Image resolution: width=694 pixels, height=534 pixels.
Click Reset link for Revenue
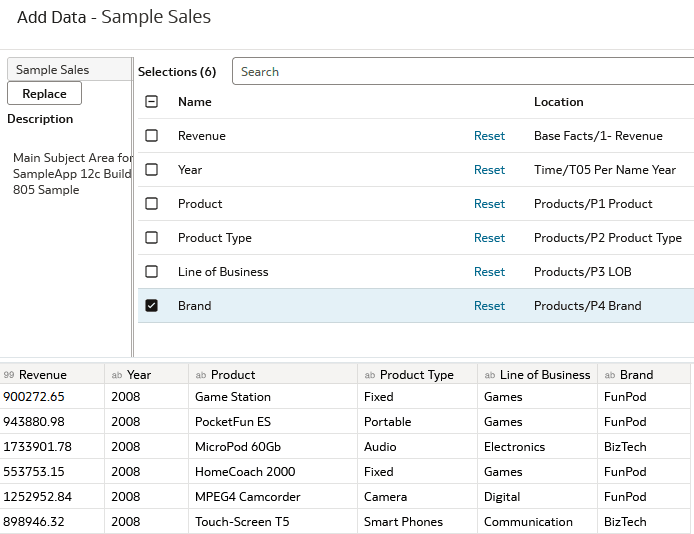pos(489,136)
